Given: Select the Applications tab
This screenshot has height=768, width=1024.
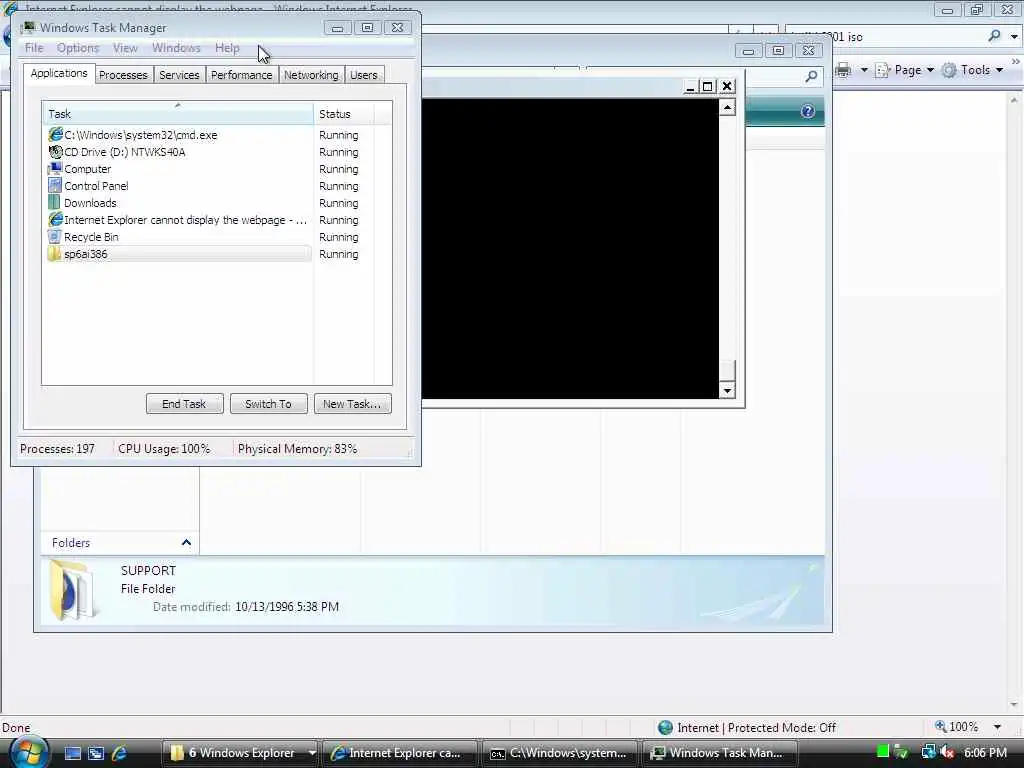Looking at the screenshot, I should (x=59, y=73).
